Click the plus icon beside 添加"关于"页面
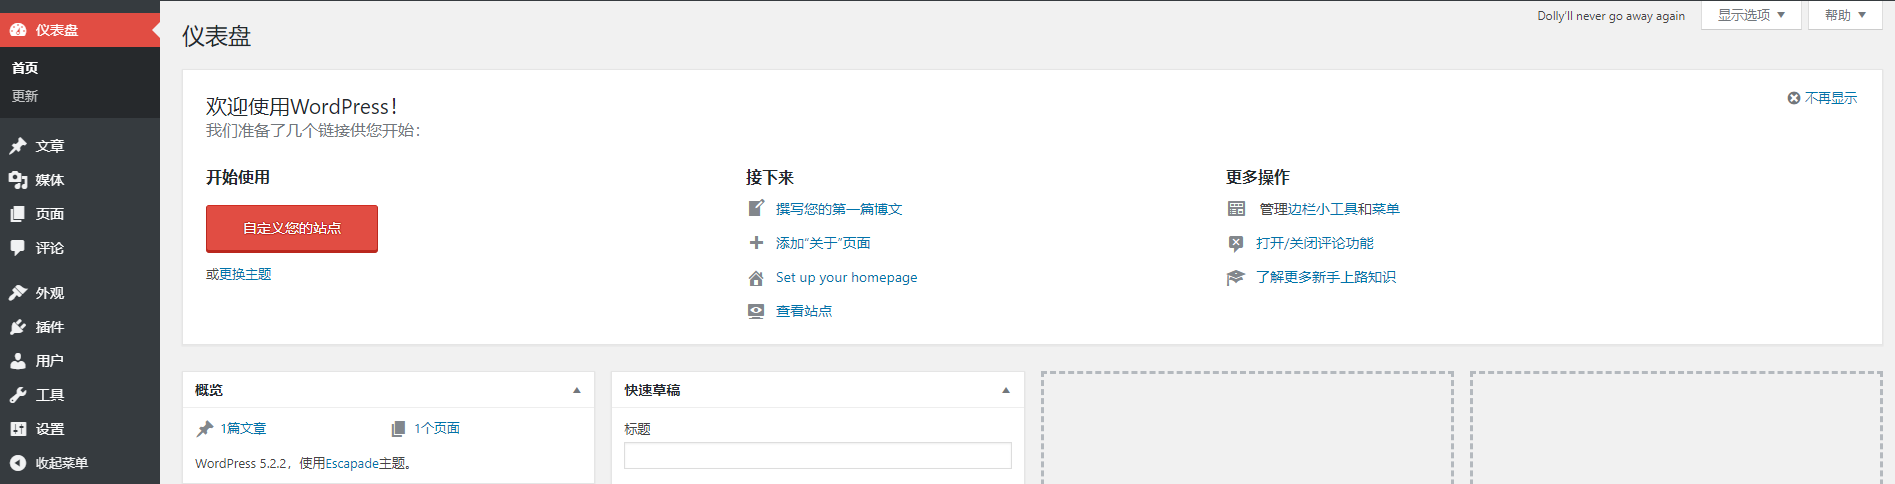Image resolution: width=1895 pixels, height=484 pixels. (x=756, y=243)
